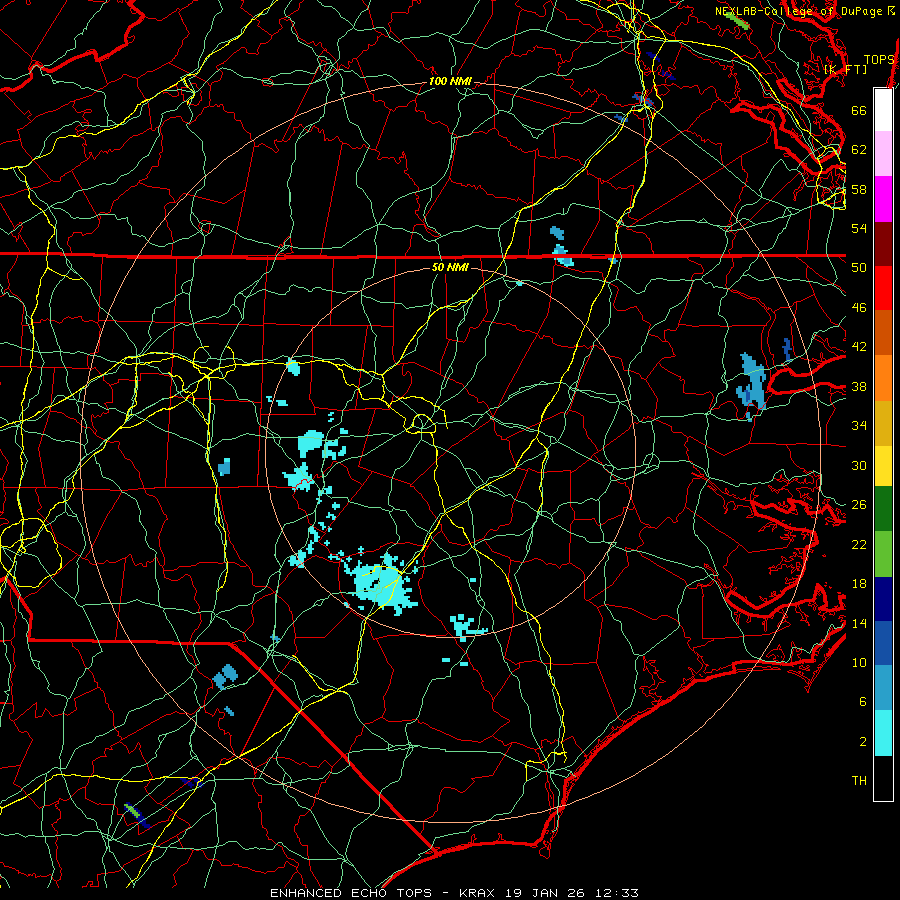Image resolution: width=900 pixels, height=900 pixels.
Task: Click the "KRAX" station identifier
Action: [479, 893]
